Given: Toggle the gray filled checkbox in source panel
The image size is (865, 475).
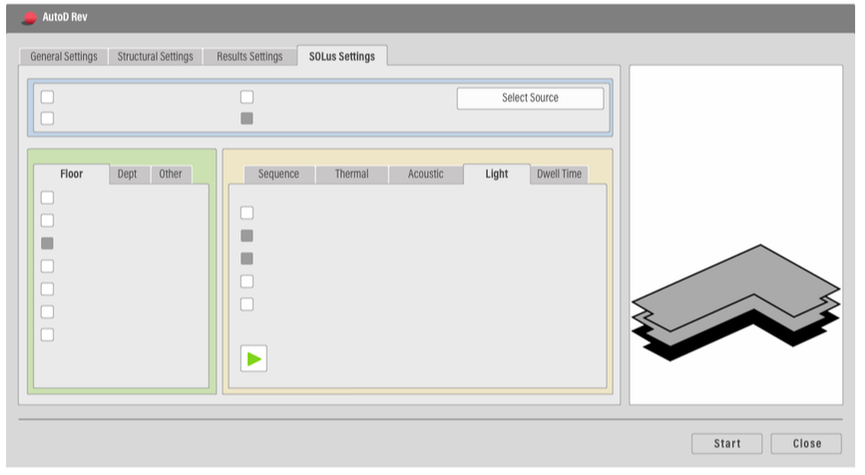Looking at the screenshot, I should click(x=247, y=118).
